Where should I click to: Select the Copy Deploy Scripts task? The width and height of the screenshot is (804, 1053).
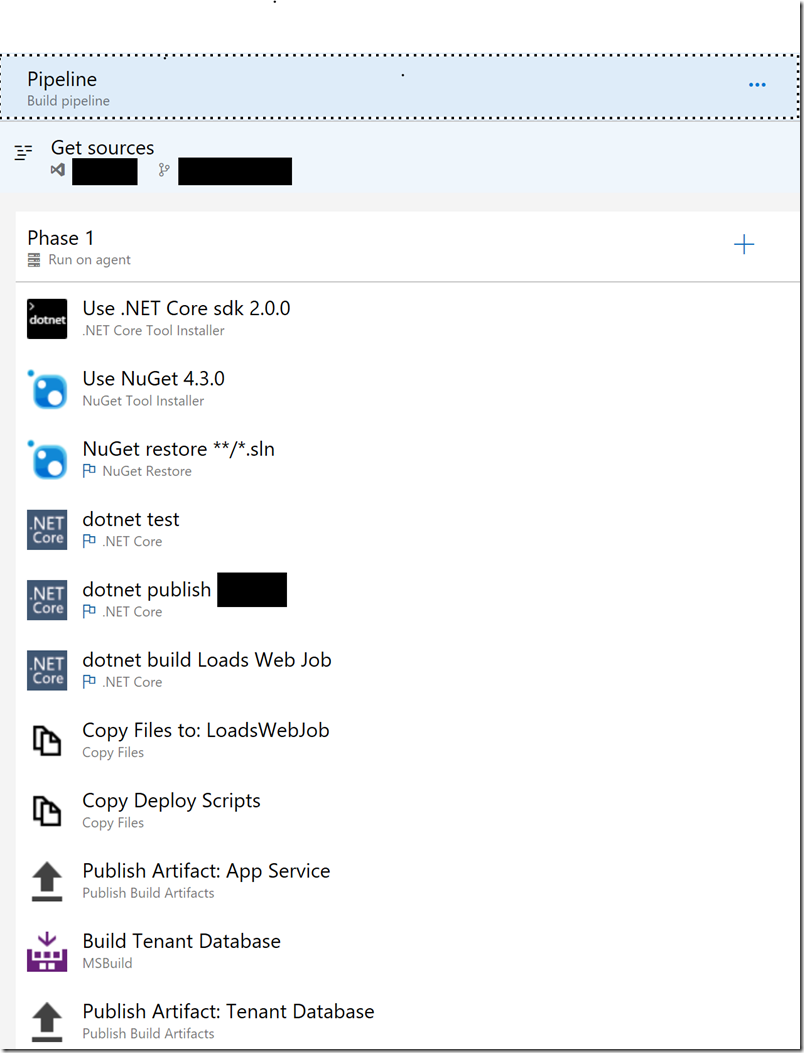(x=171, y=800)
